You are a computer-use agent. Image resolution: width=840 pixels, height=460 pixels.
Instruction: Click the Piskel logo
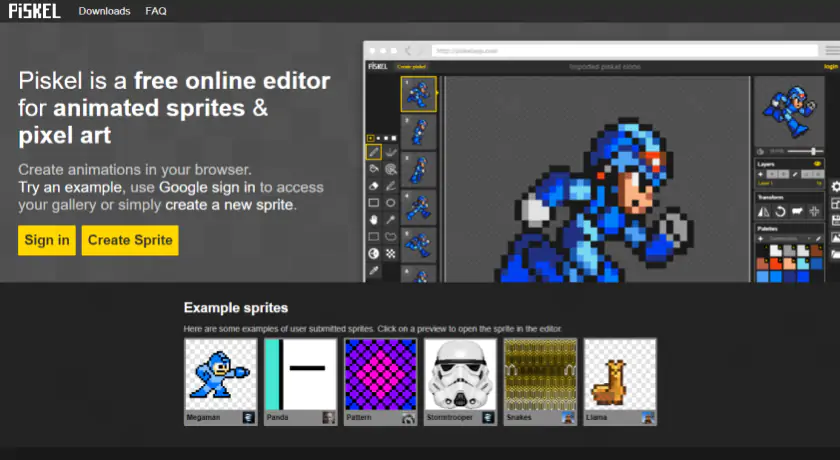pyautogui.click(x=34, y=11)
